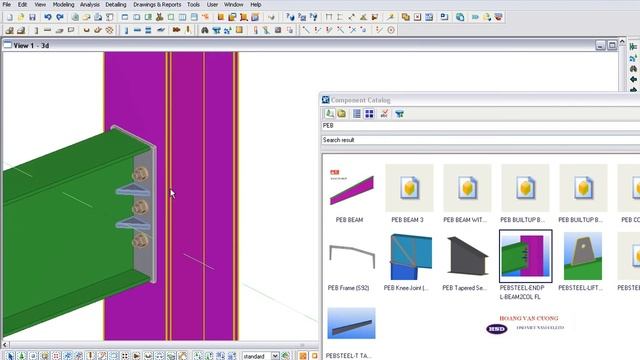Image resolution: width=640 pixels, height=360 pixels.
Task: Open the Window menu
Action: [x=233, y=4]
